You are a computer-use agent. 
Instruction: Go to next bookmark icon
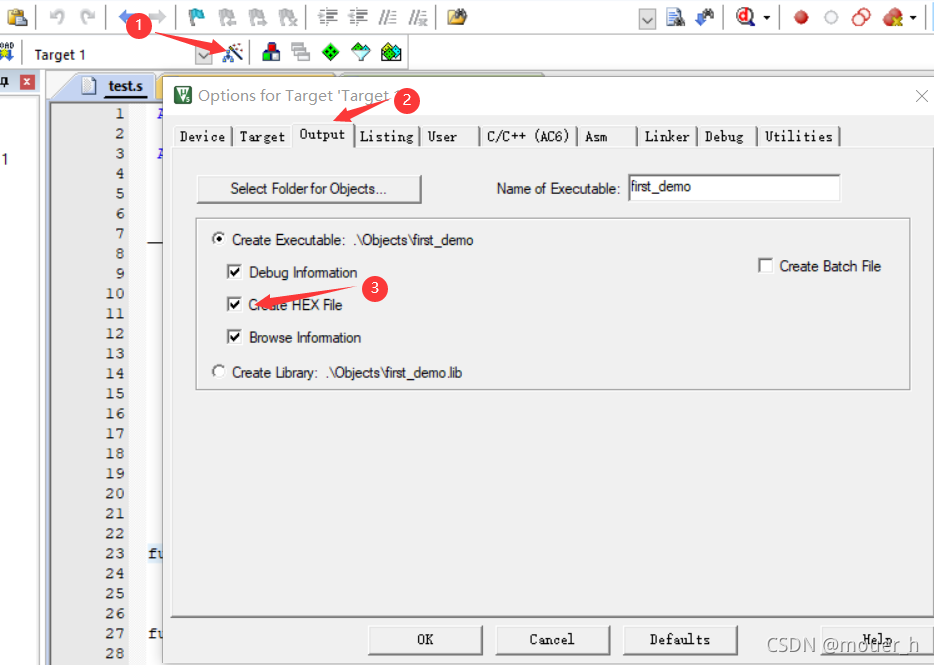point(257,17)
